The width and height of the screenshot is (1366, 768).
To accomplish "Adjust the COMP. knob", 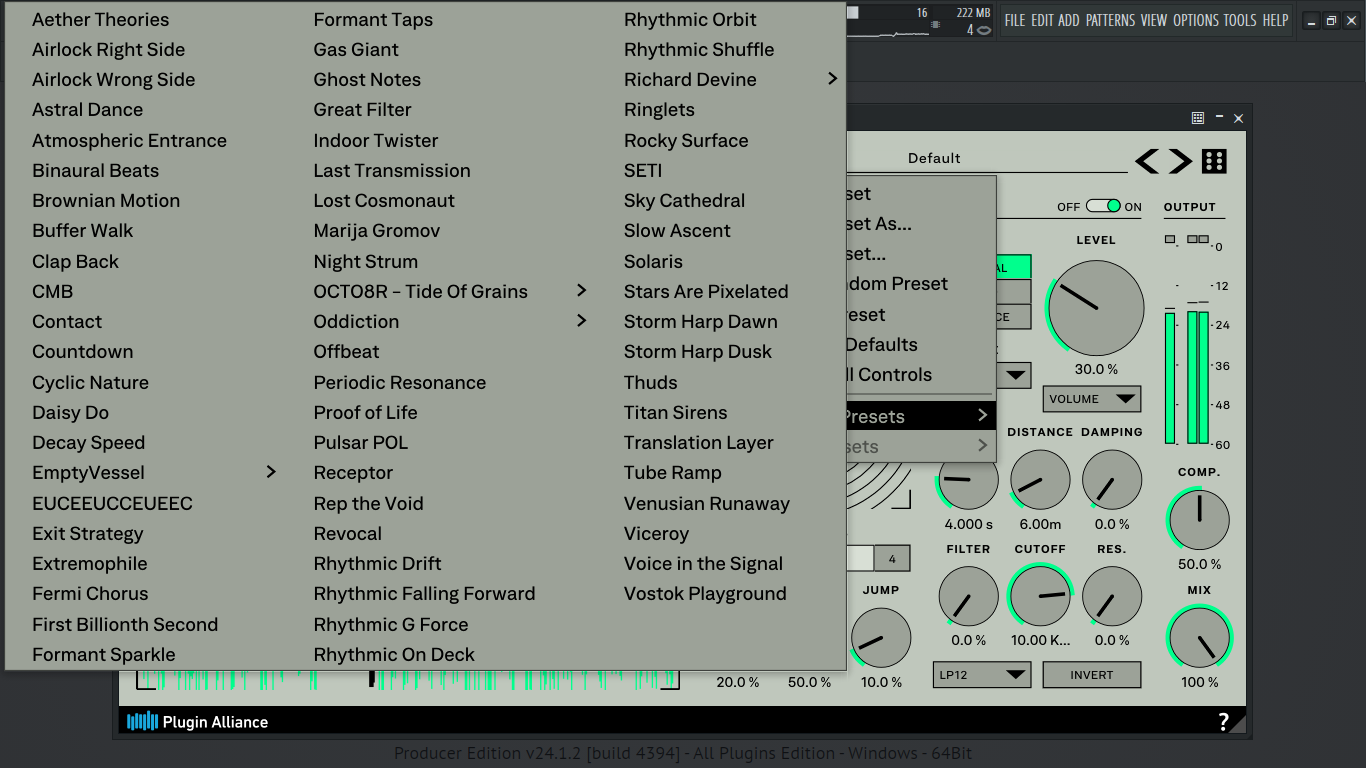I will pos(1199,520).
